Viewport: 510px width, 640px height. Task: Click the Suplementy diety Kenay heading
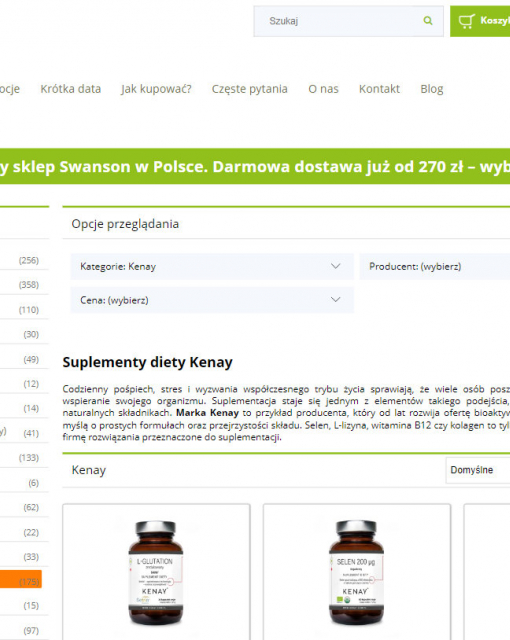147,362
